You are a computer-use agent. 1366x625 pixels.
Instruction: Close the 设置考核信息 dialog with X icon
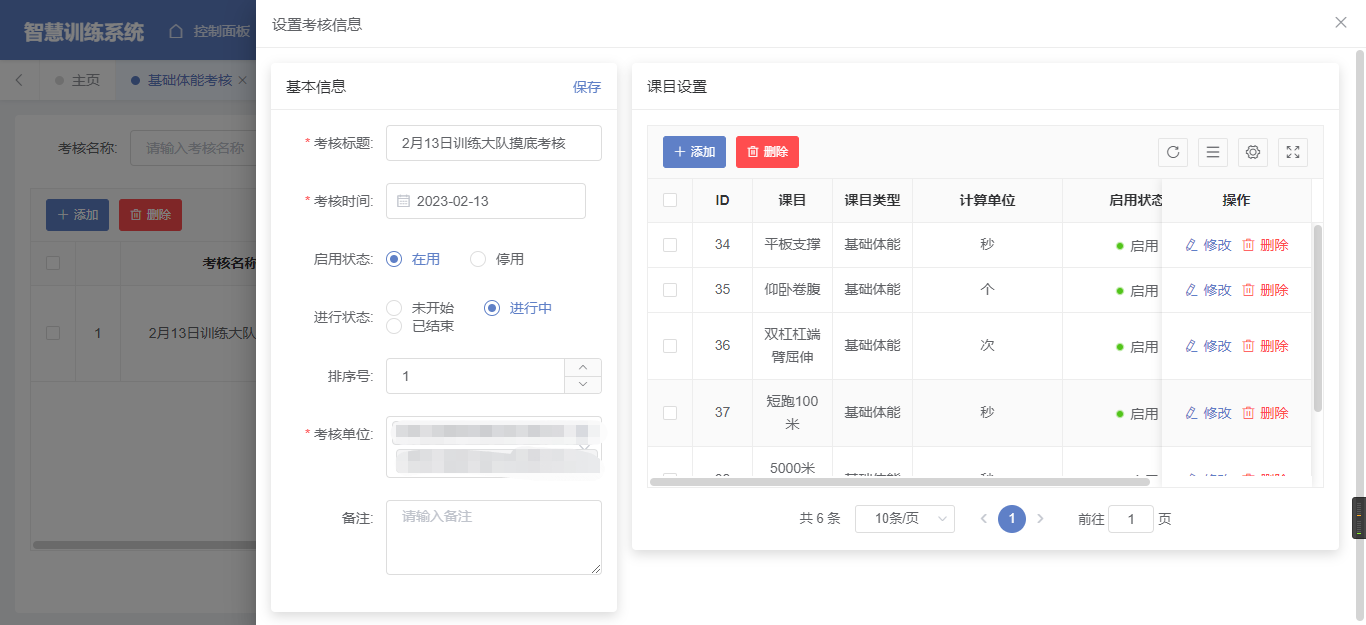1341,23
